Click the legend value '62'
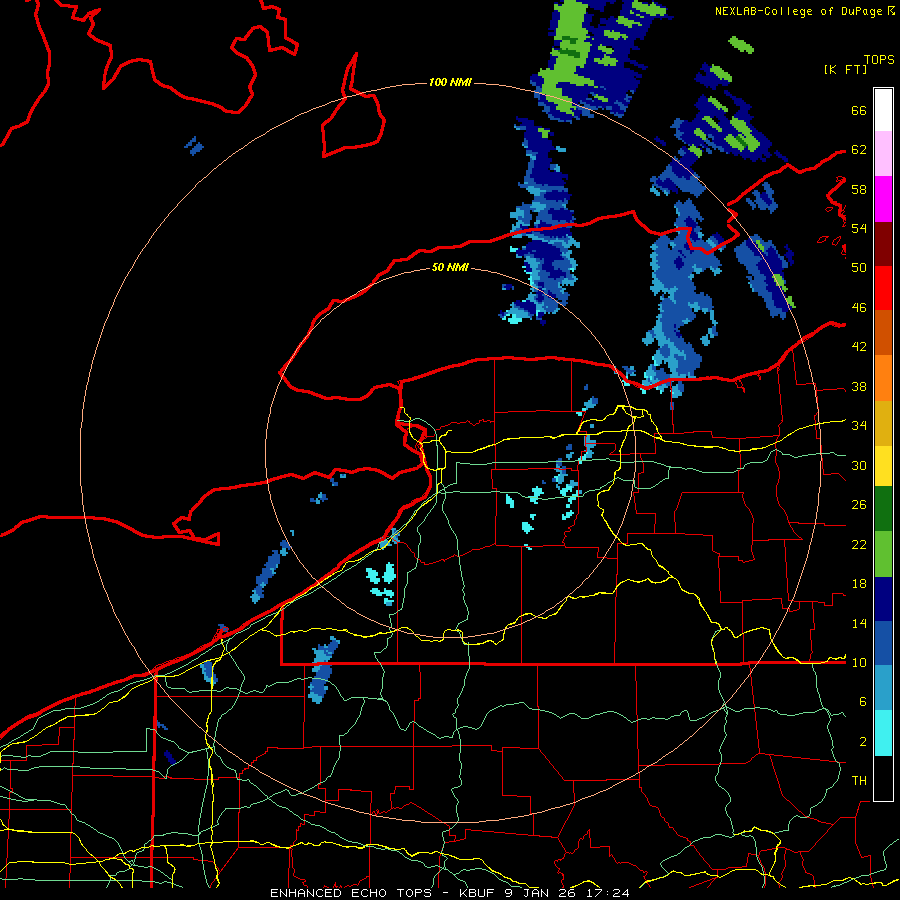The height and width of the screenshot is (900, 900). pos(859,150)
